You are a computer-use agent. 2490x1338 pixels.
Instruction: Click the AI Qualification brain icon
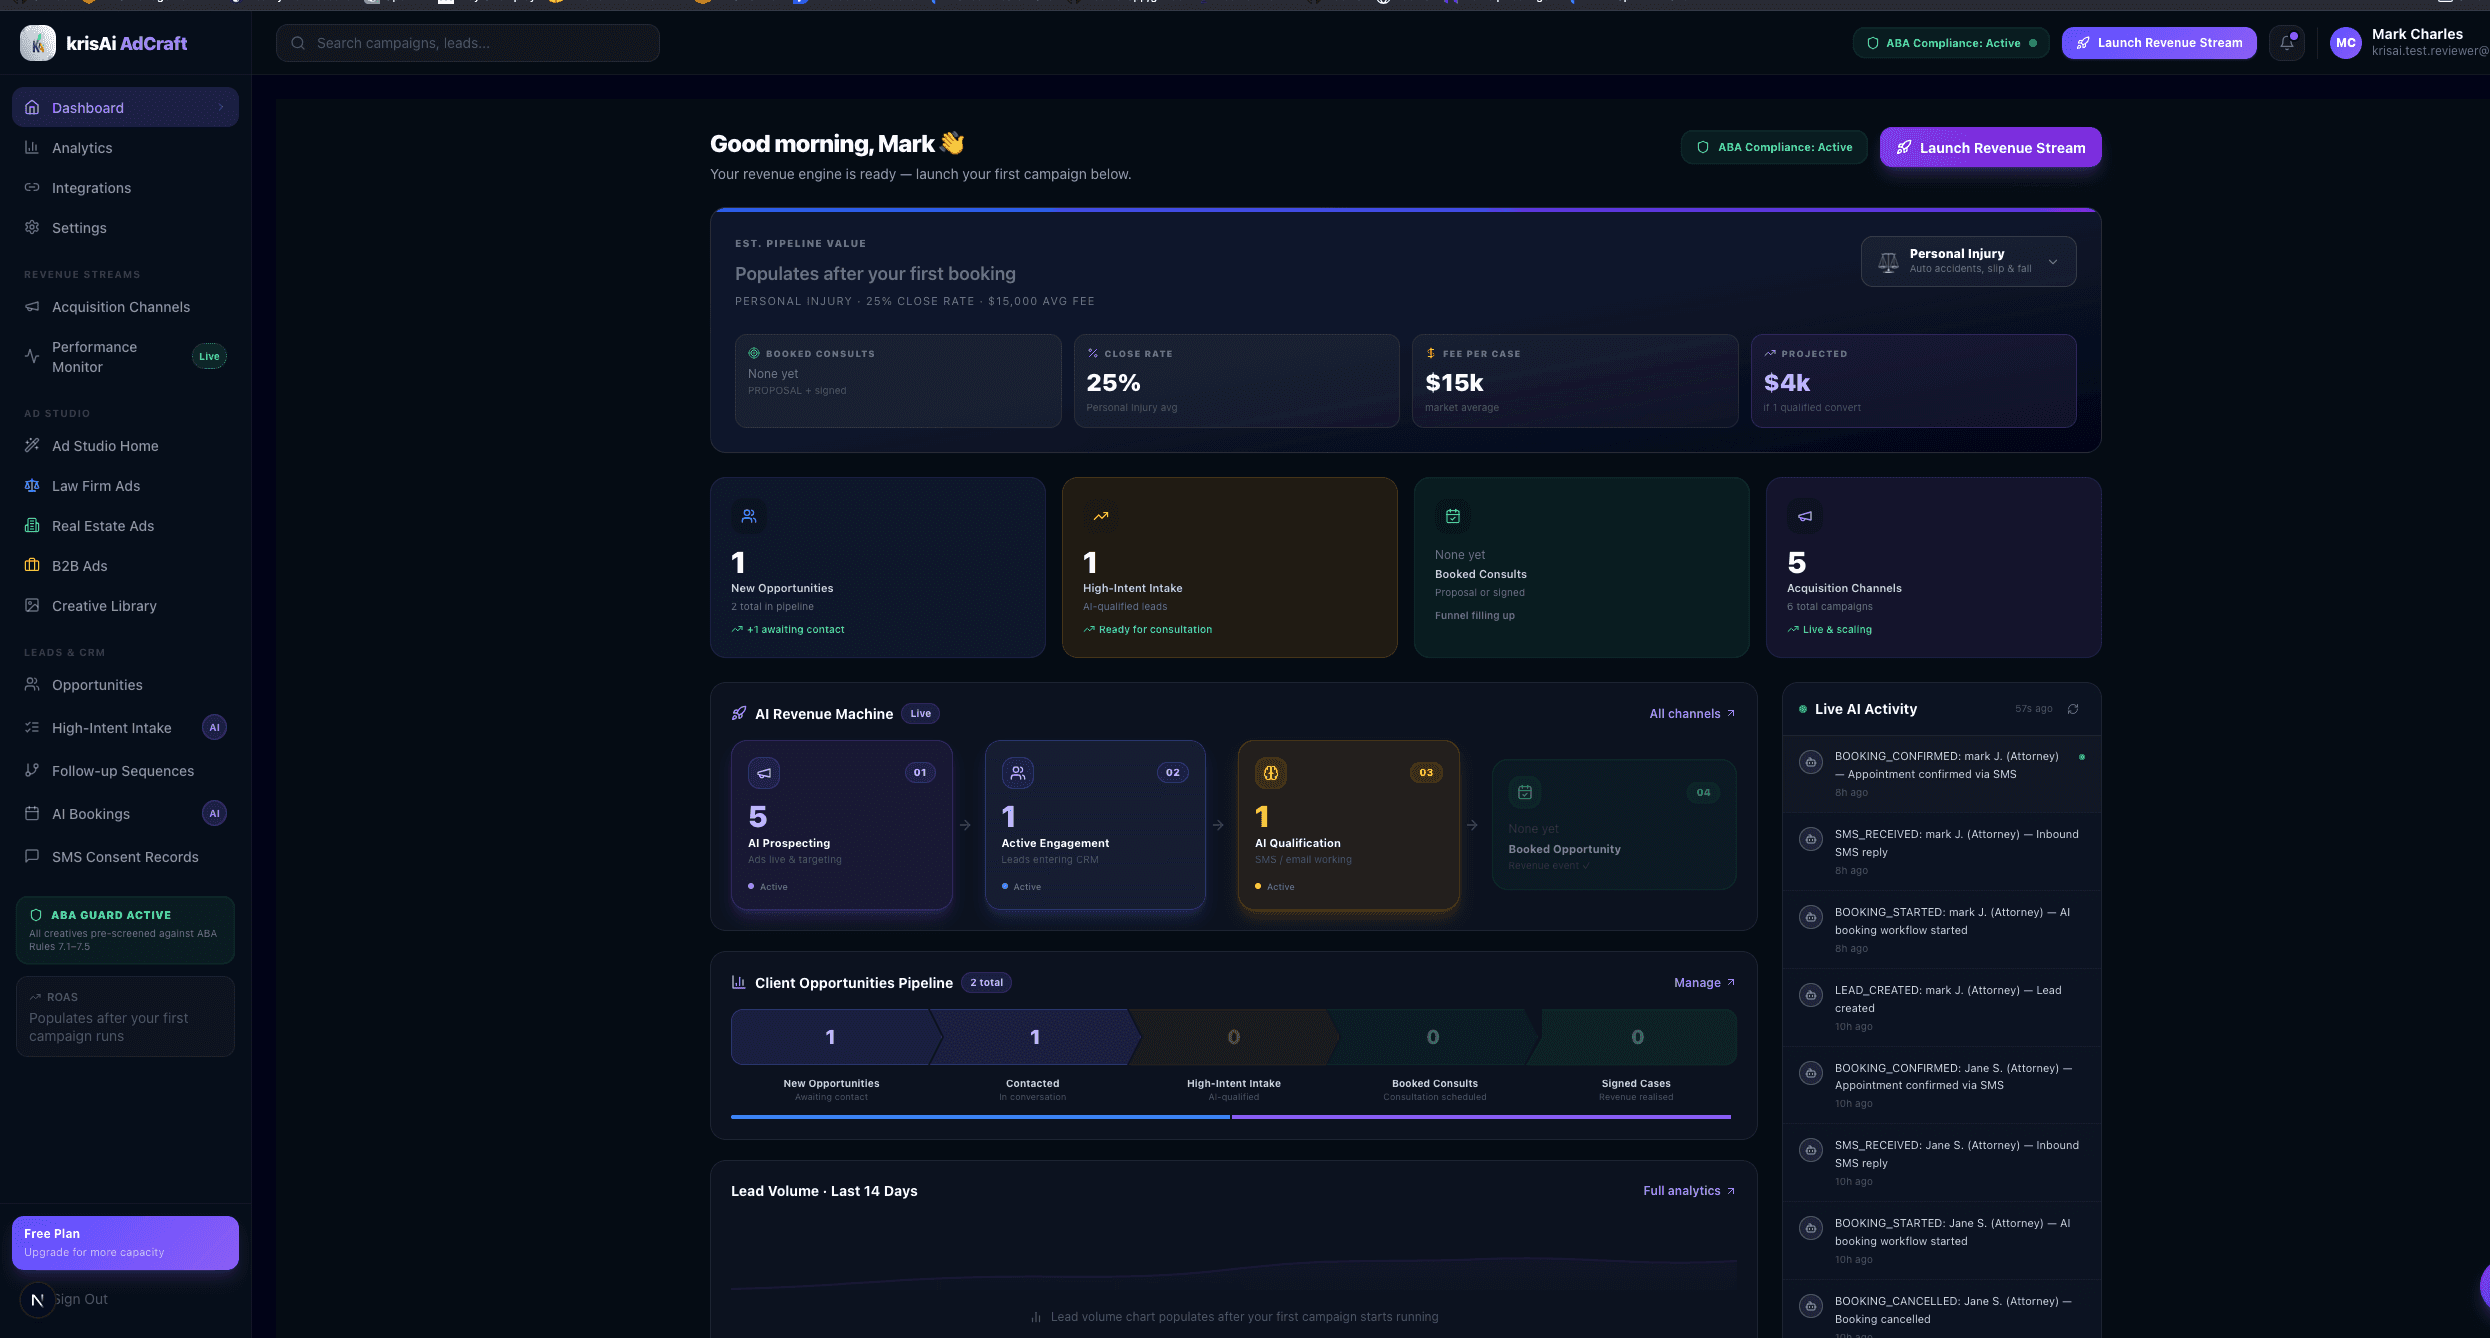pyautogui.click(x=1271, y=773)
